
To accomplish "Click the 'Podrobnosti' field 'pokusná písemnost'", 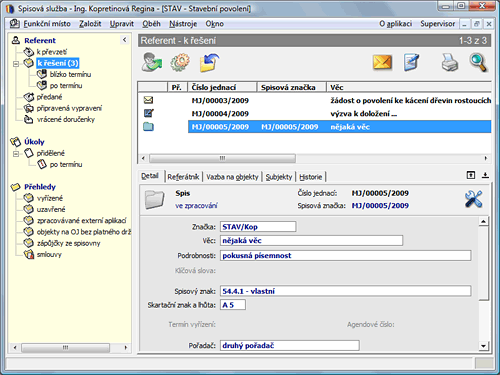I will [345, 255].
